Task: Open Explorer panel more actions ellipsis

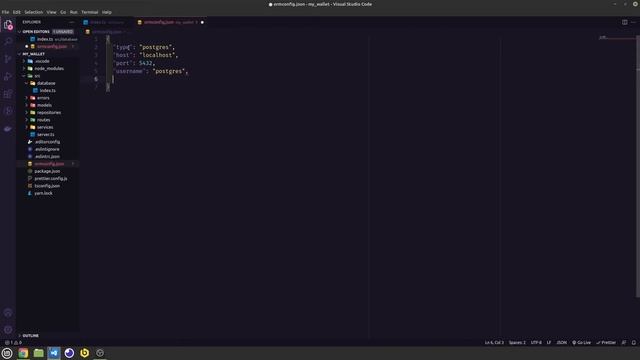Action: click(x=72, y=22)
